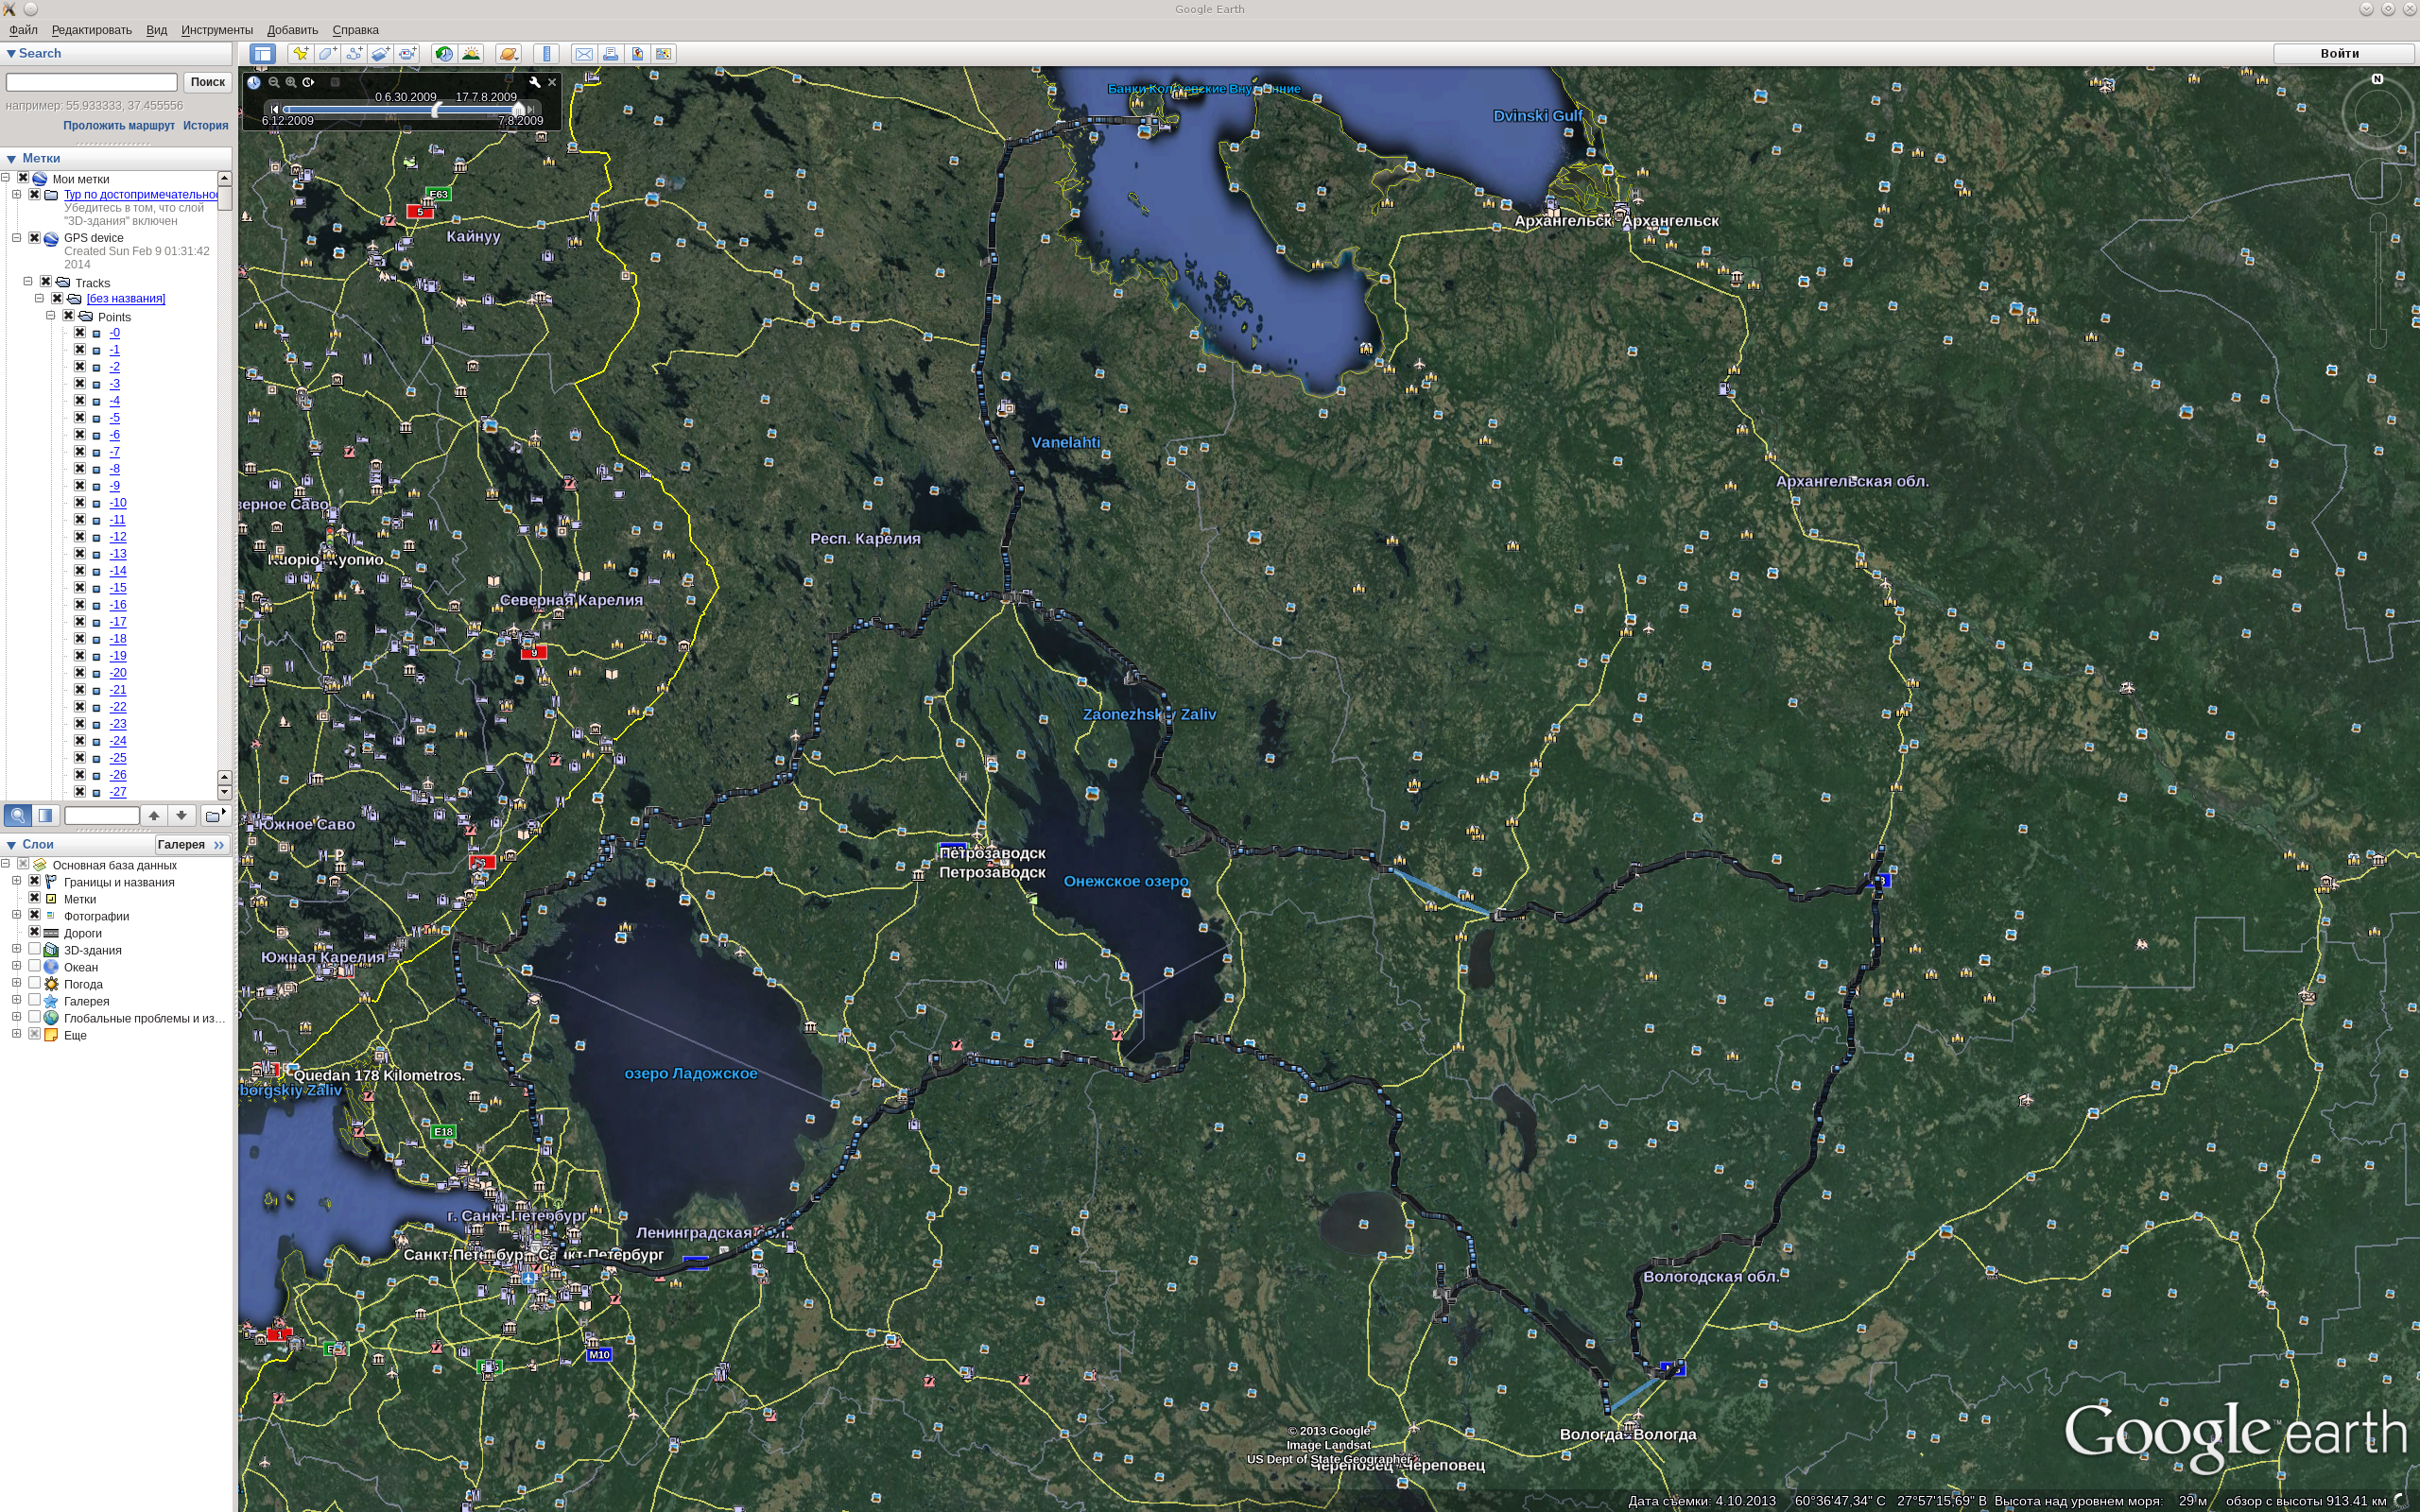This screenshot has width=2420, height=1512.
Task: Move selected place down
Action: coord(181,815)
